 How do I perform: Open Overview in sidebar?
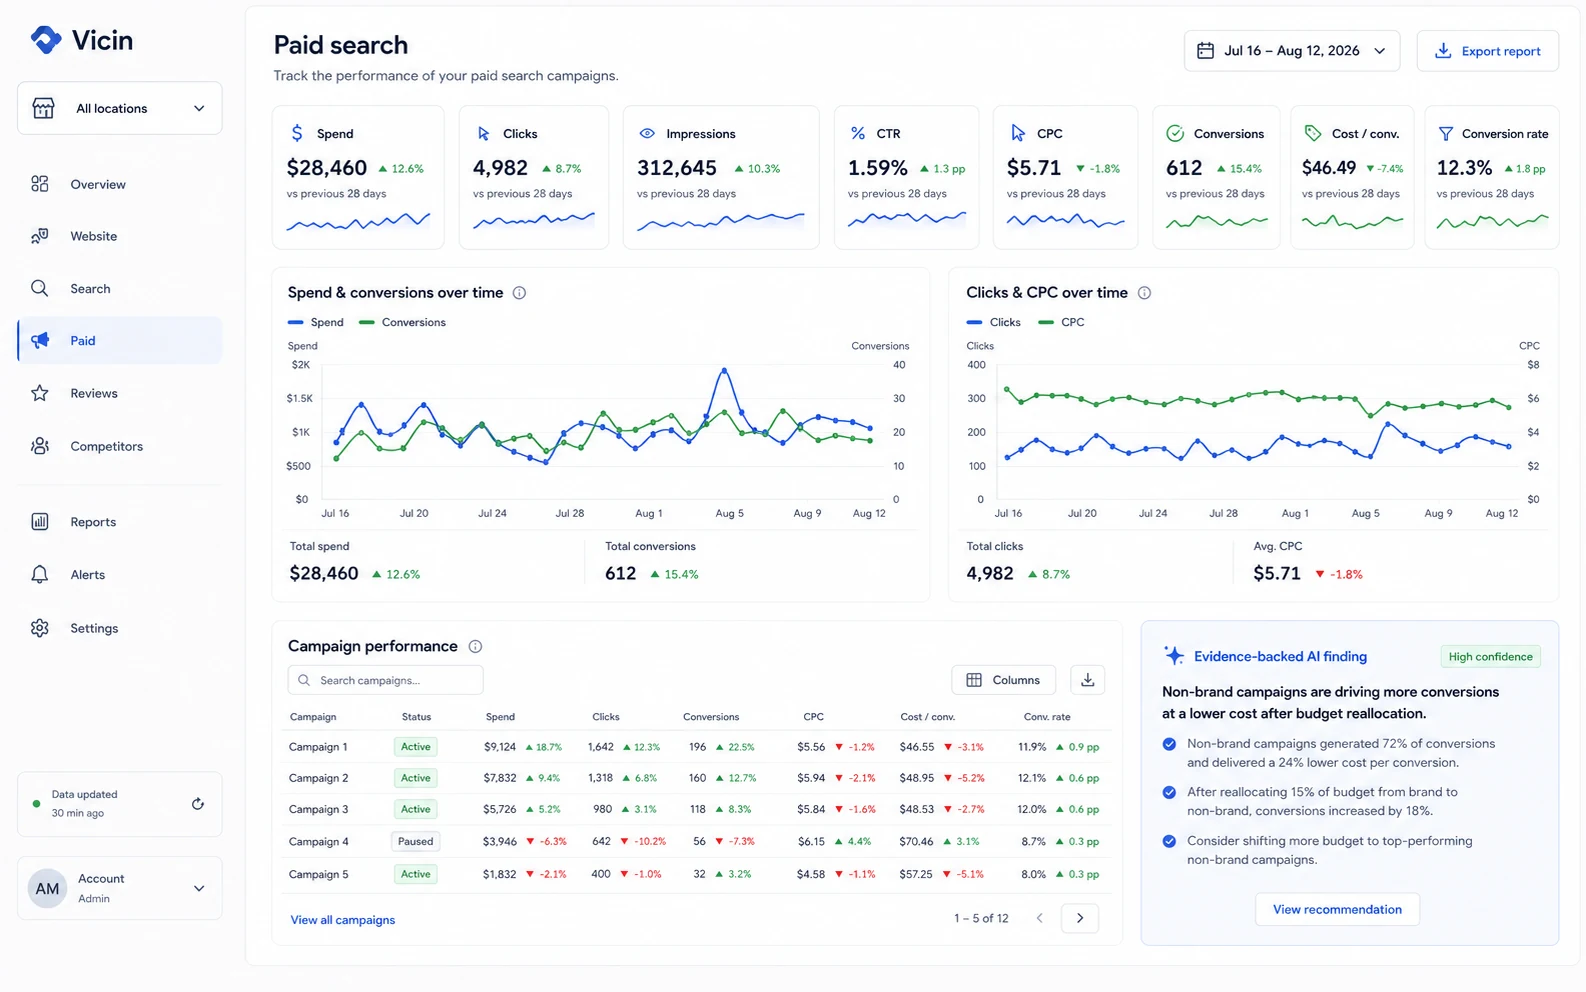tap(120, 184)
